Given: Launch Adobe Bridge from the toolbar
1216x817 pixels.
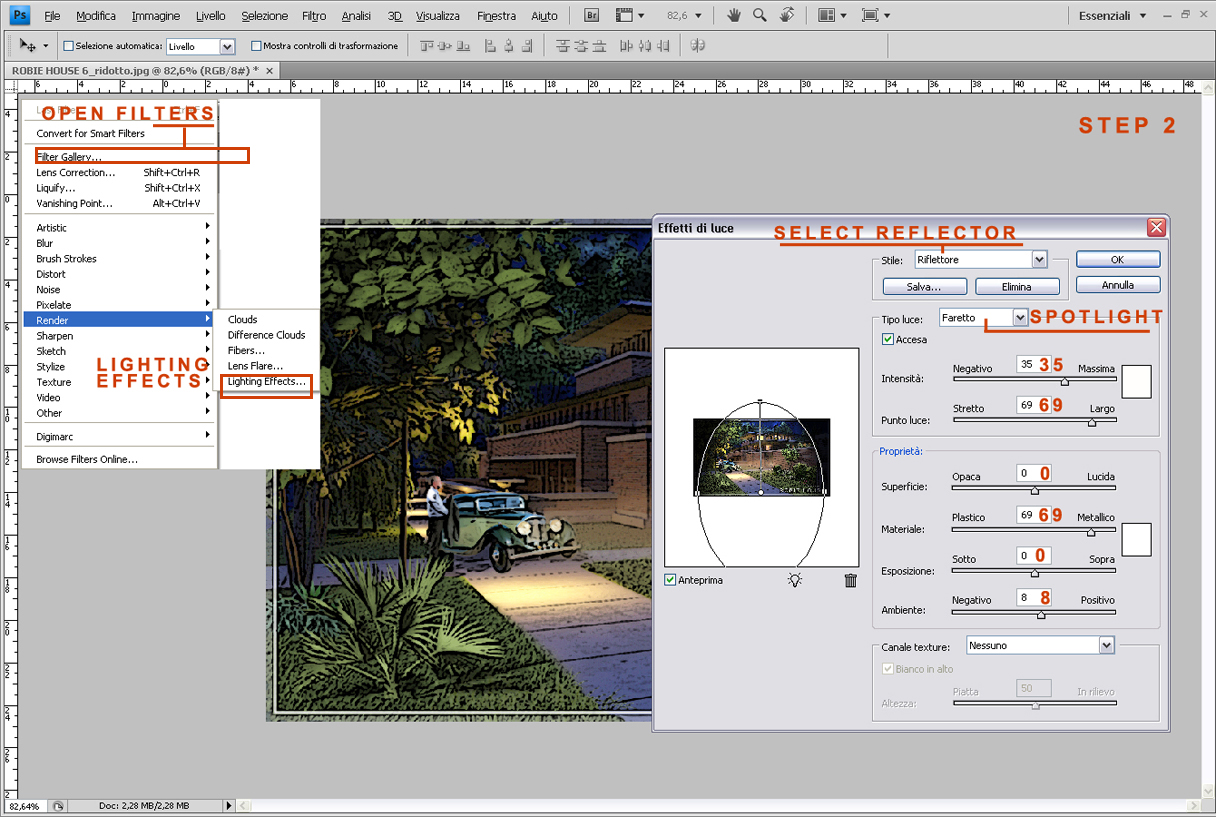Looking at the screenshot, I should pyautogui.click(x=591, y=15).
